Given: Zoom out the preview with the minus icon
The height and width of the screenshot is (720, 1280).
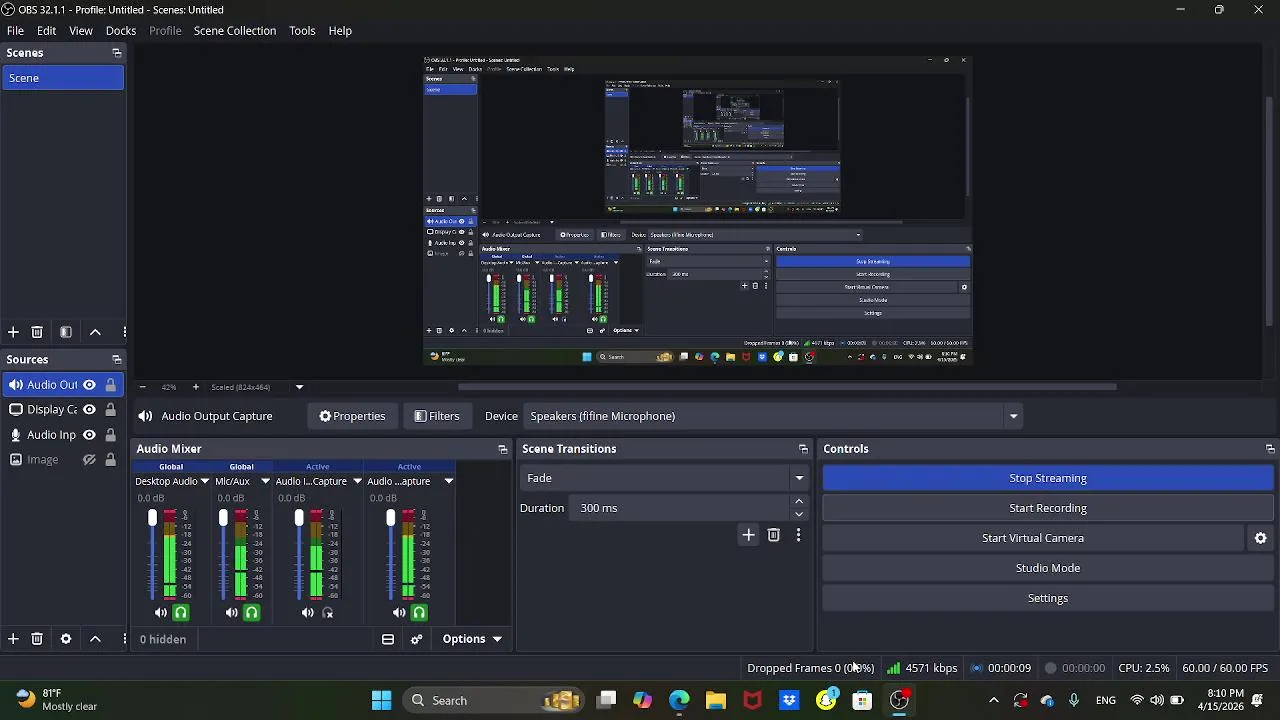Looking at the screenshot, I should pyautogui.click(x=142, y=387).
